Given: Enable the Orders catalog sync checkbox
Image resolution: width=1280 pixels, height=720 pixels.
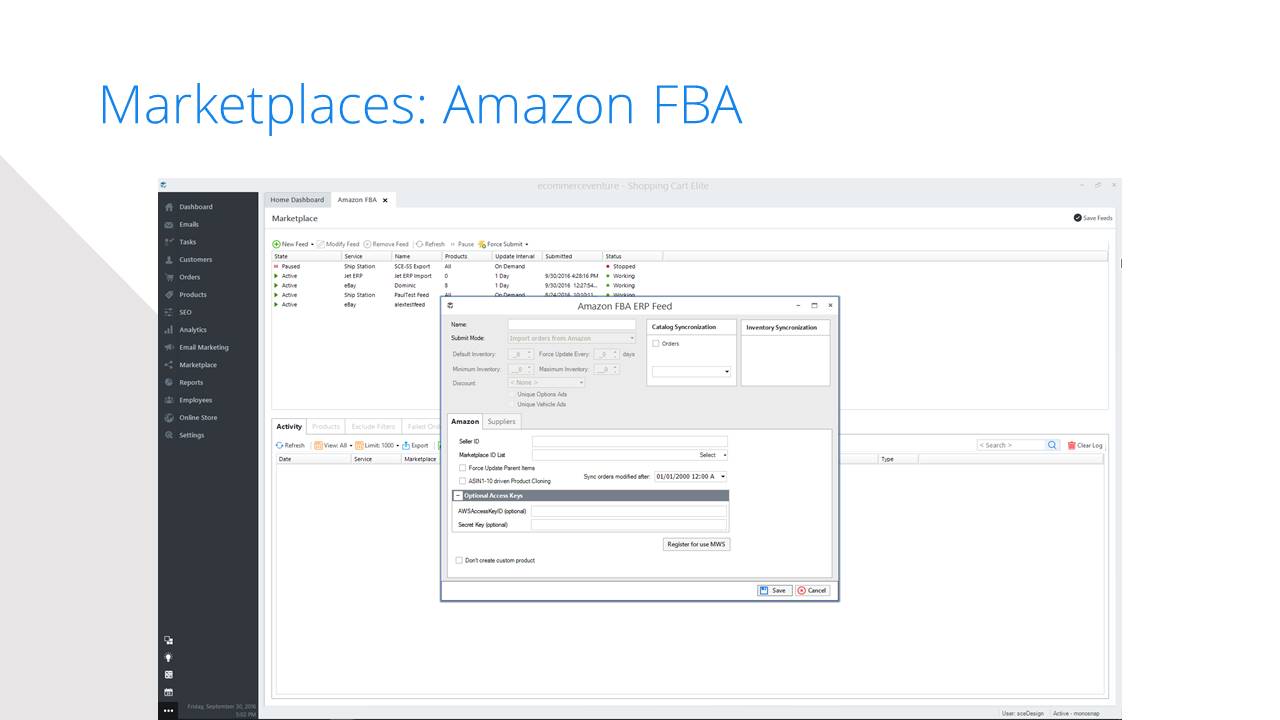Looking at the screenshot, I should (656, 344).
